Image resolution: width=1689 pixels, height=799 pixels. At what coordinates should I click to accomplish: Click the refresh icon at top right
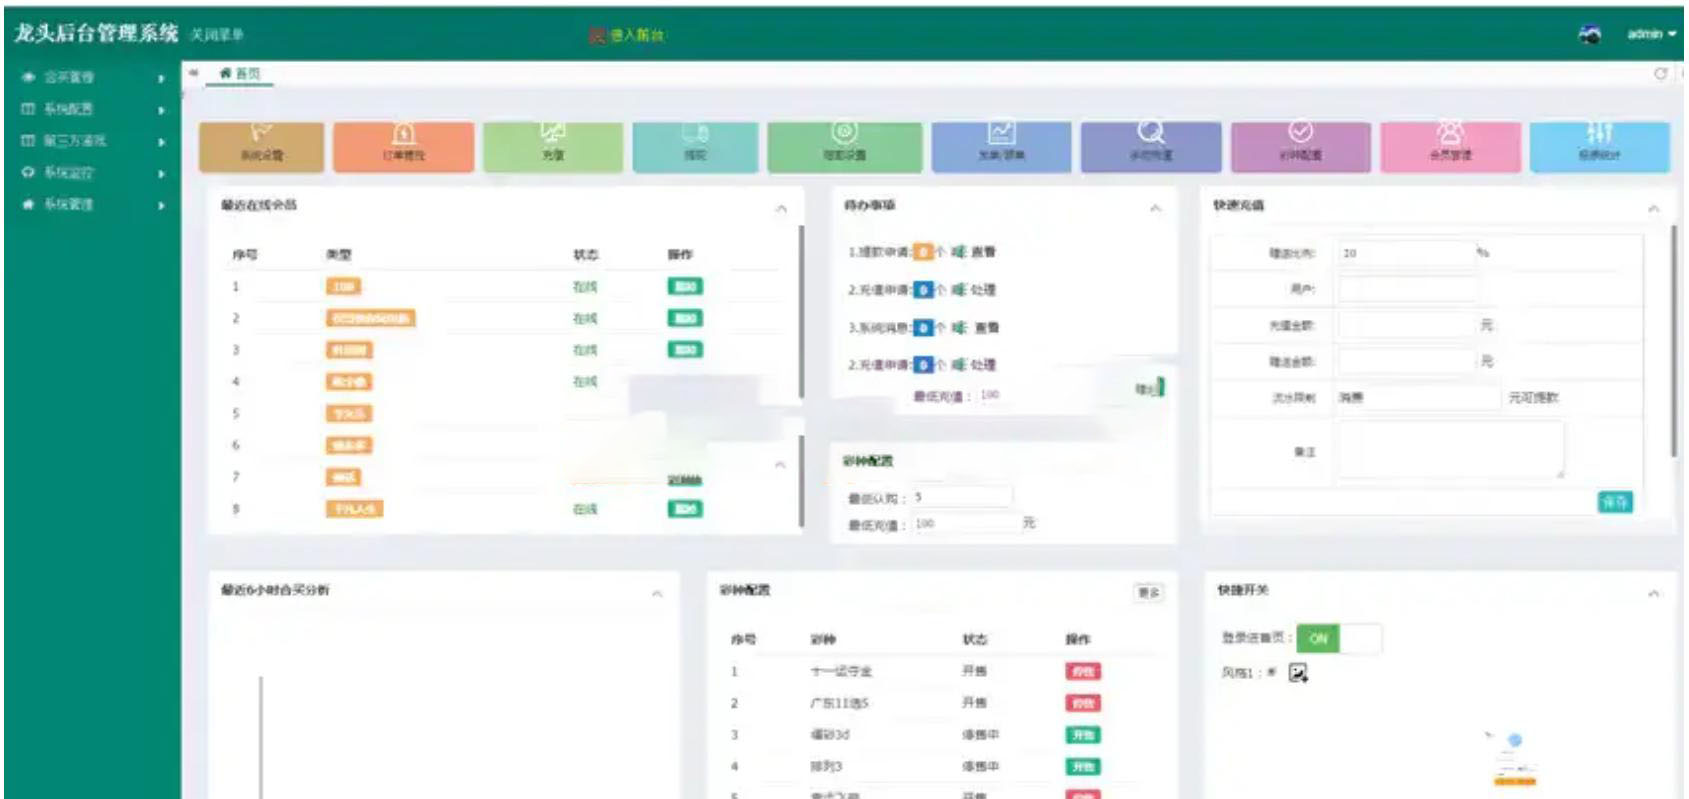pos(1661,74)
